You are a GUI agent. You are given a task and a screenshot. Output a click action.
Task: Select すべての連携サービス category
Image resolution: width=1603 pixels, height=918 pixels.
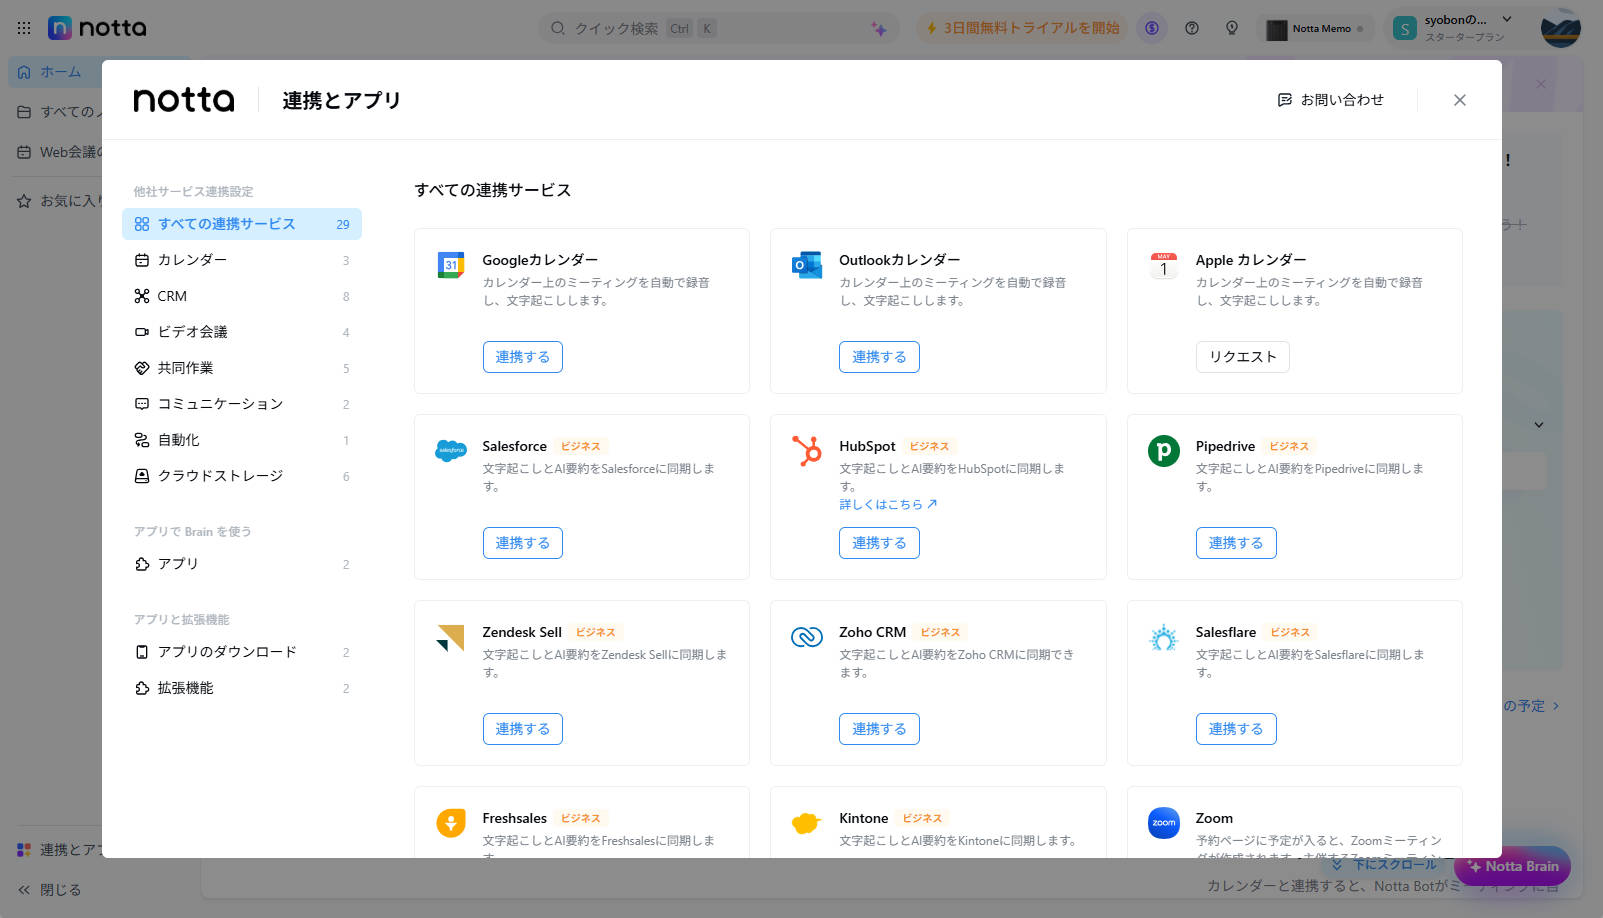point(242,224)
